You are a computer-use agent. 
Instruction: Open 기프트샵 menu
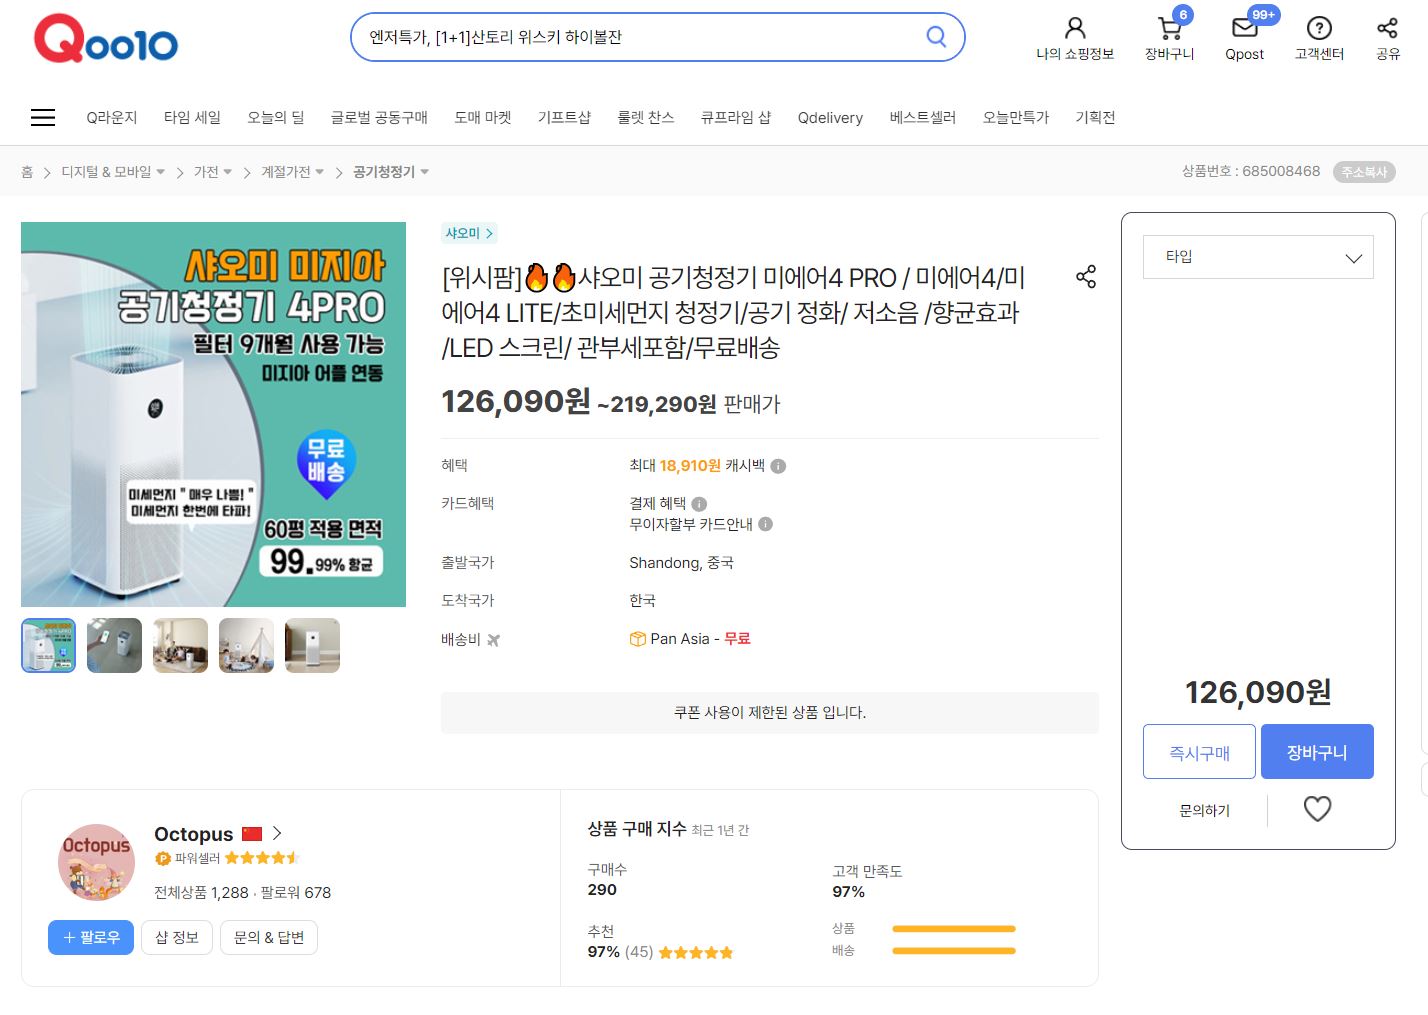click(x=564, y=117)
